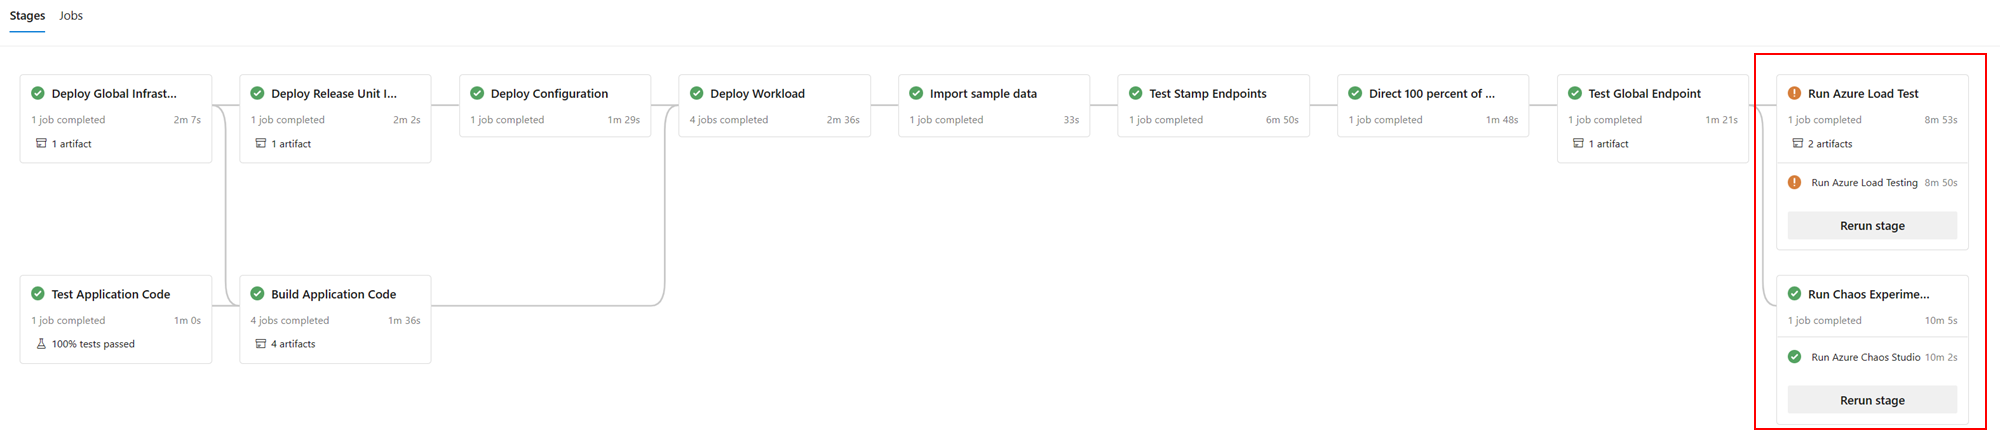Click the artifact icon under Deploy Release Unit stage

tap(261, 143)
